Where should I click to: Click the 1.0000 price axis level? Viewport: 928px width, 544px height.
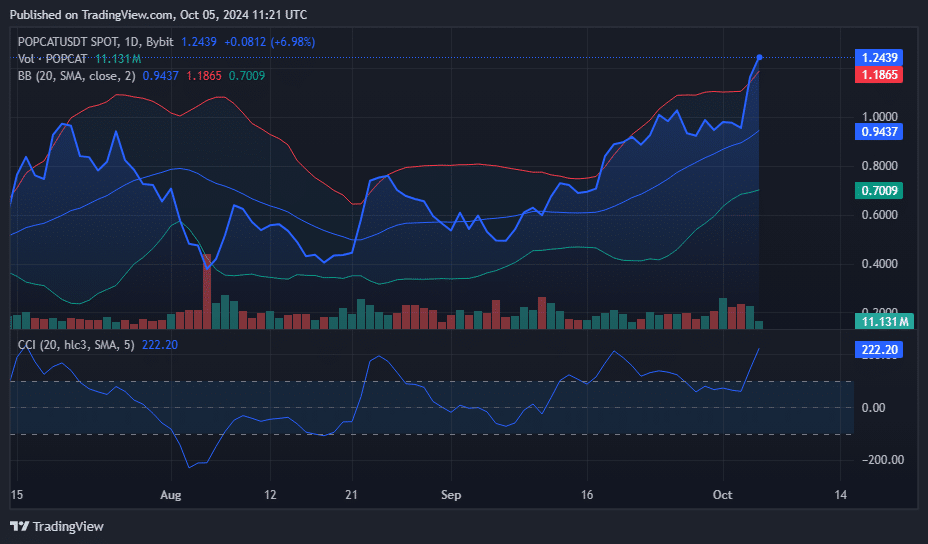tap(881, 117)
